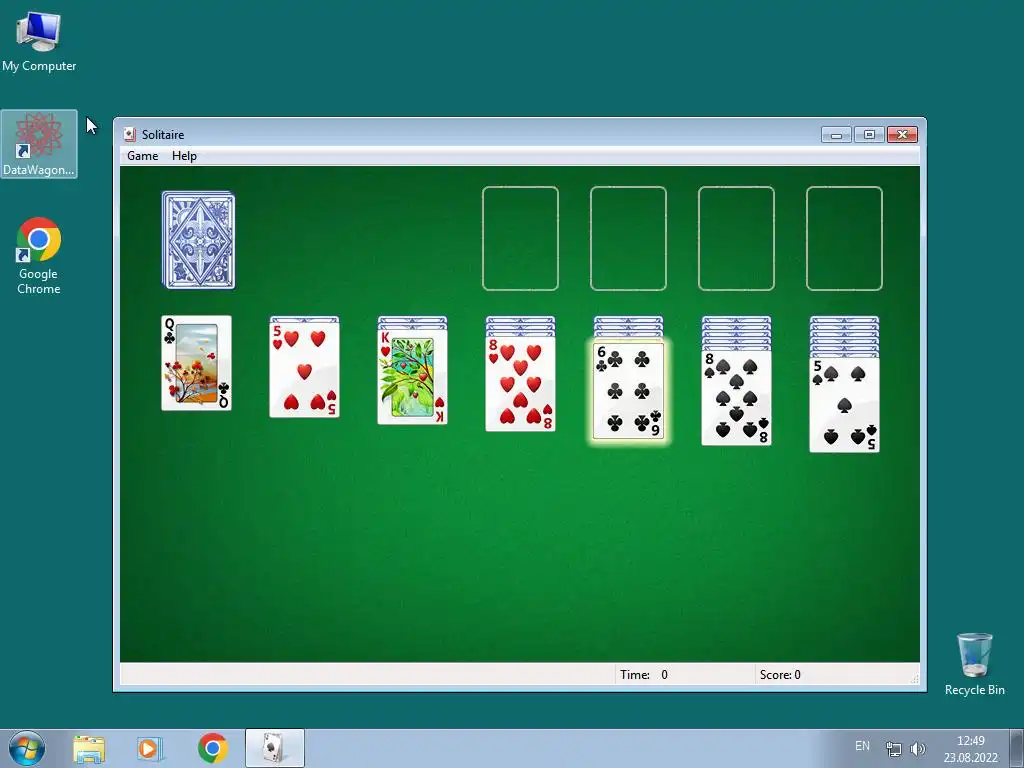Select the Google Chrome desktop shortcut

point(39,256)
